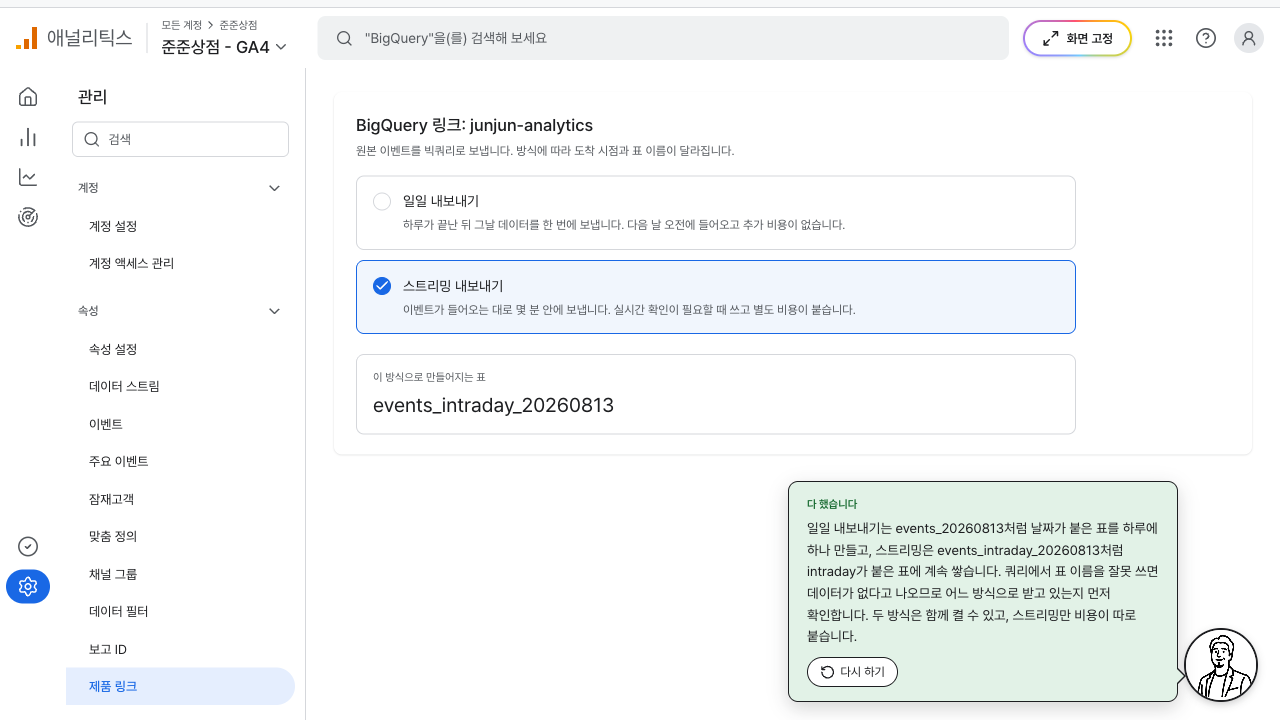Click the magnifier icon in top search bar

pyautogui.click(x=344, y=38)
